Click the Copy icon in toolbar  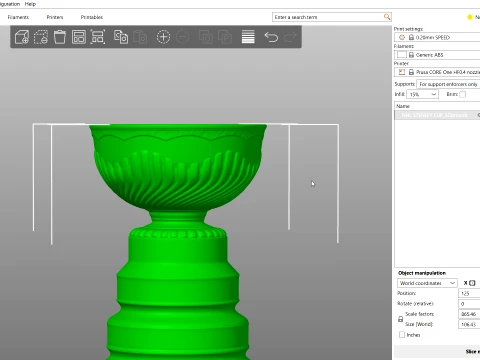121,37
